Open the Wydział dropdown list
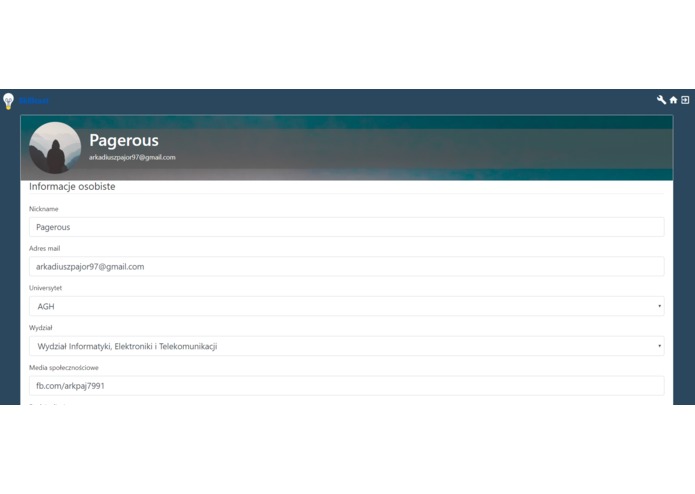695x494 pixels. tap(347, 346)
